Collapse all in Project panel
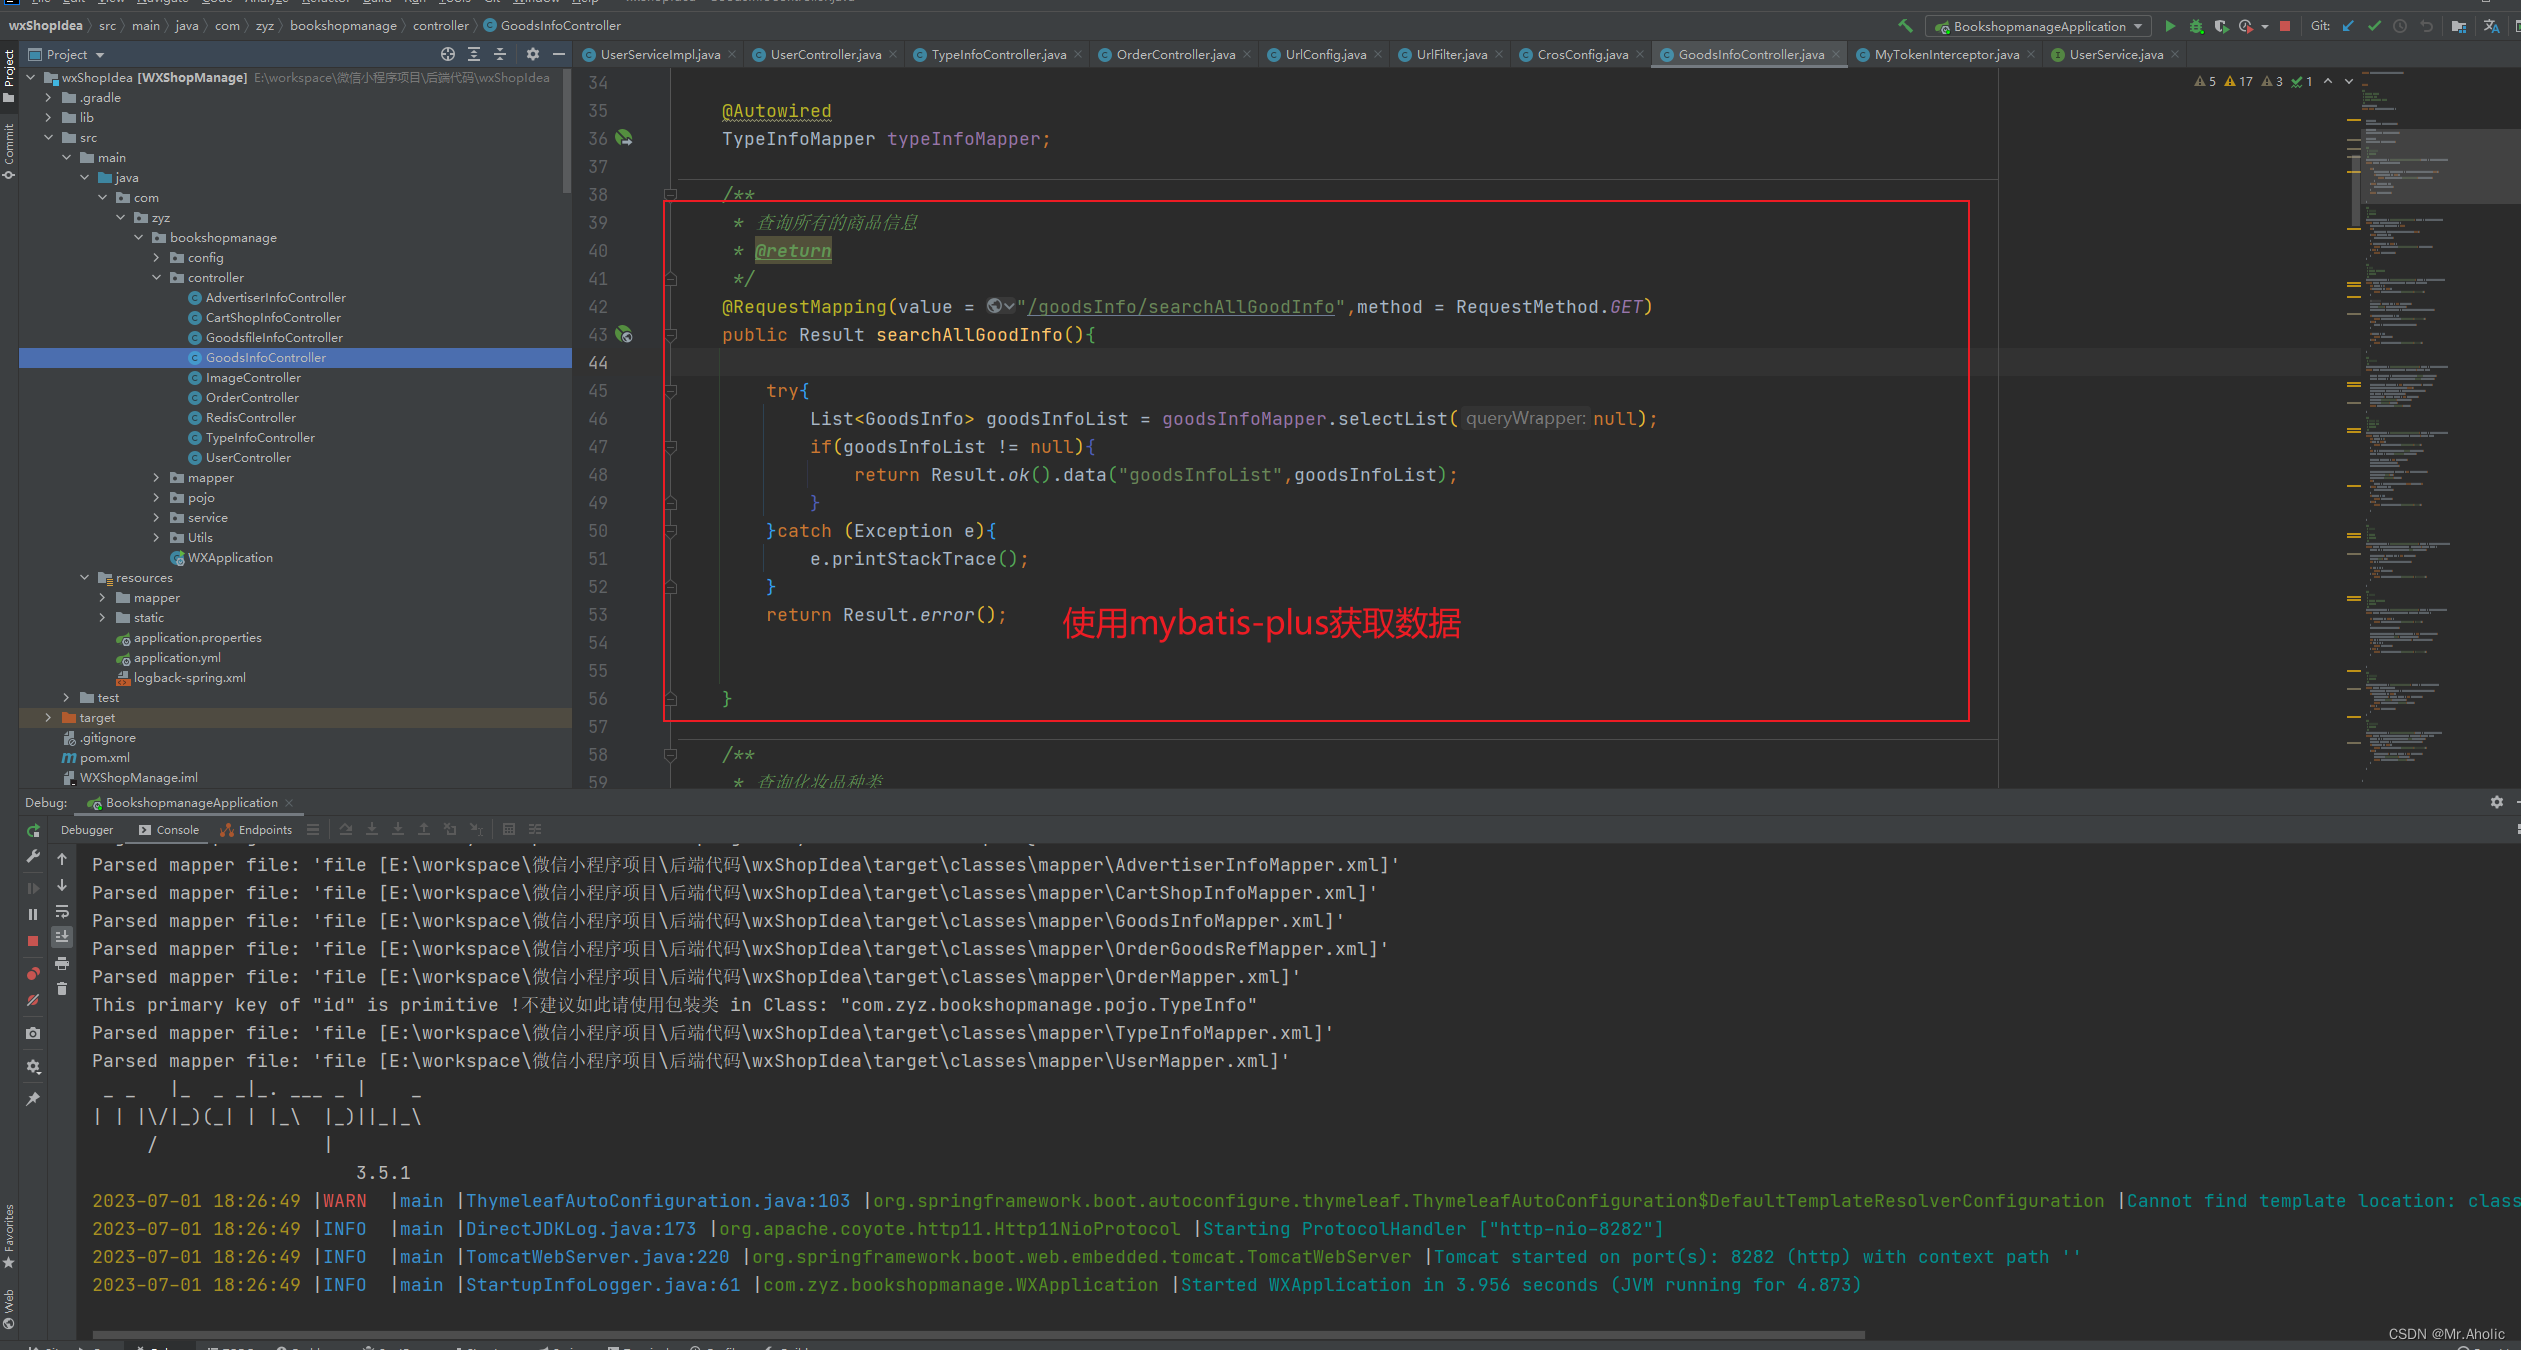Viewport: 2521px width, 1350px height. [x=500, y=54]
